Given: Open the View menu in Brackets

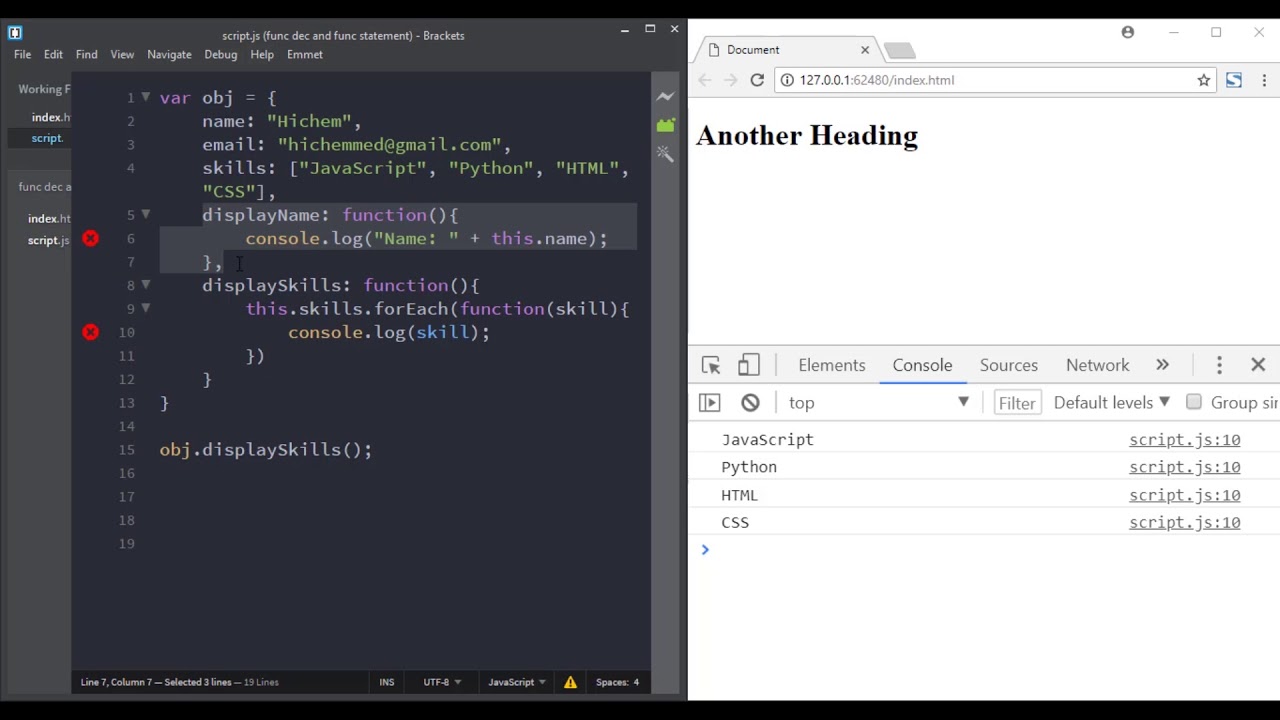Looking at the screenshot, I should (x=122, y=54).
